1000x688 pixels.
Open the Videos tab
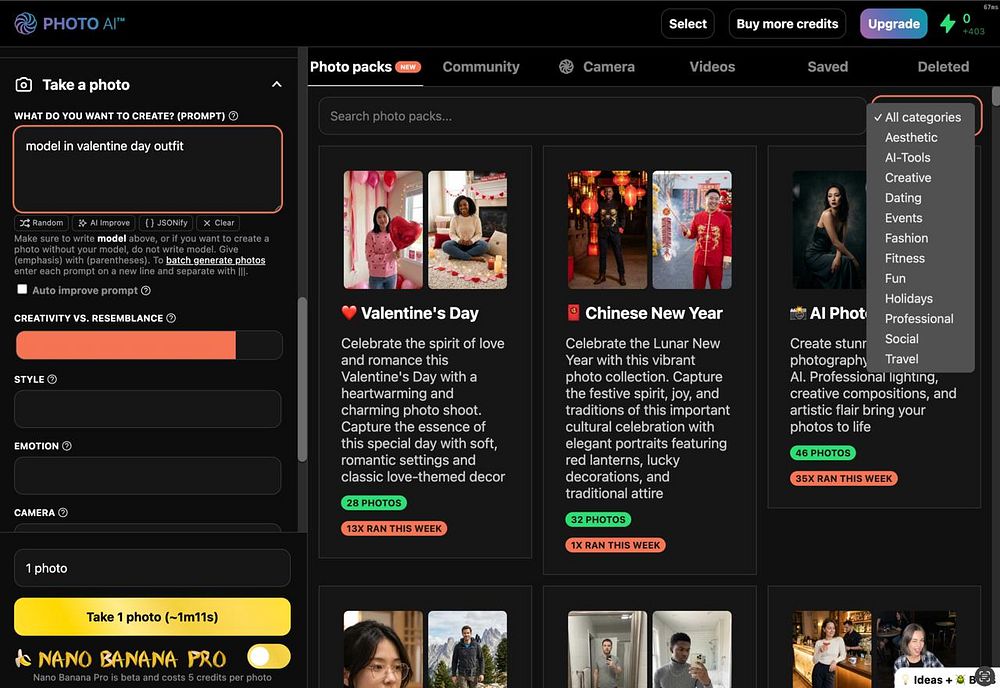tap(712, 66)
